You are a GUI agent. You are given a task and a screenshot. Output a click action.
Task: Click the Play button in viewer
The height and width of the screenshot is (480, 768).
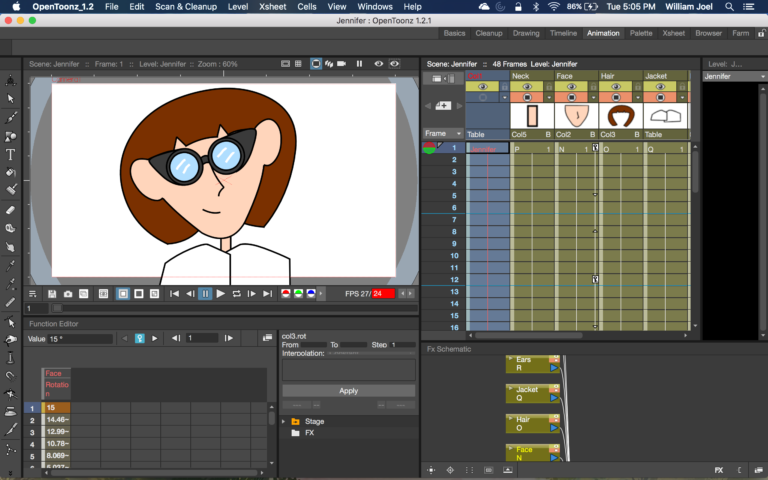(x=220, y=293)
